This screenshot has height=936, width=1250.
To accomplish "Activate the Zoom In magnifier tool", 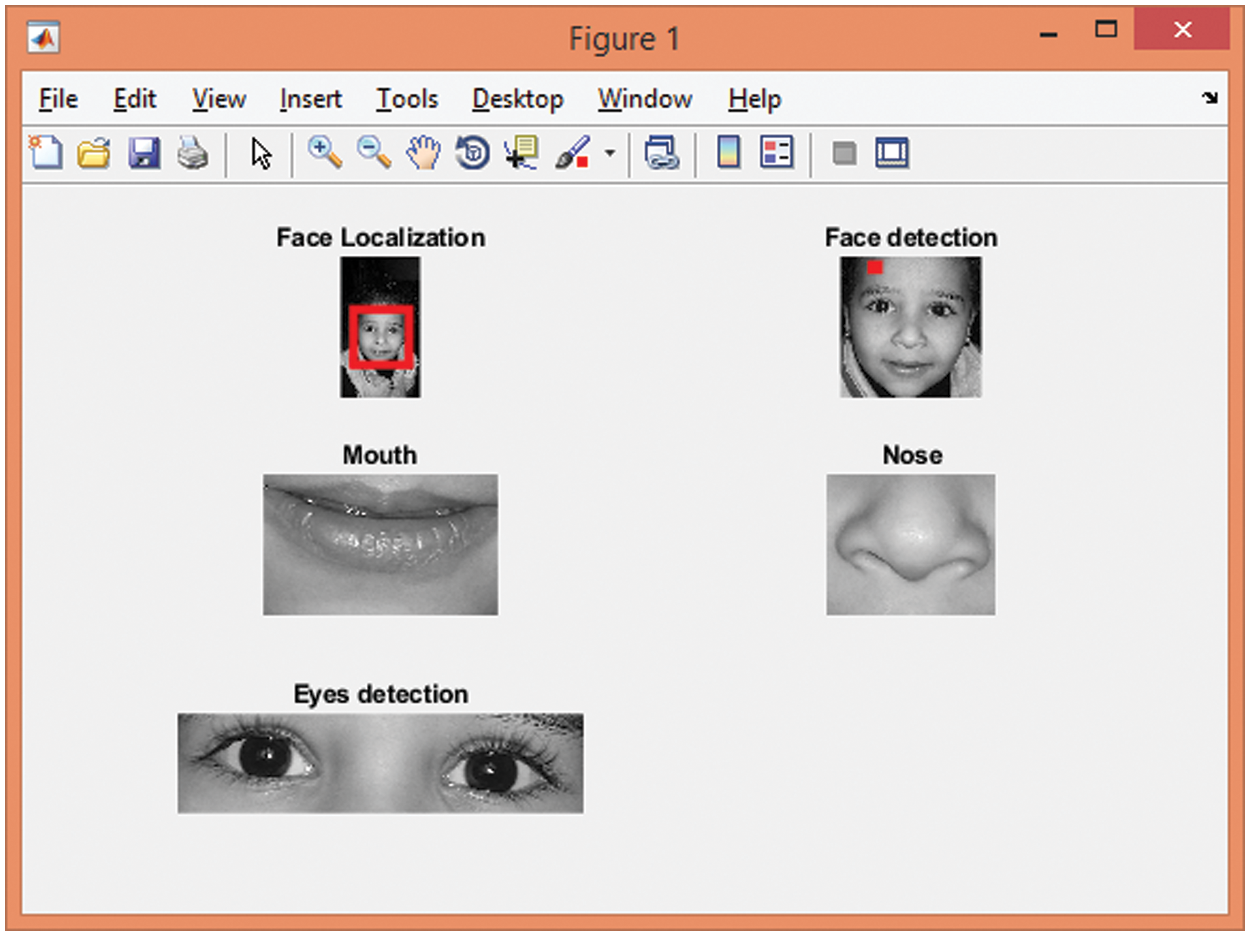I will pos(324,153).
